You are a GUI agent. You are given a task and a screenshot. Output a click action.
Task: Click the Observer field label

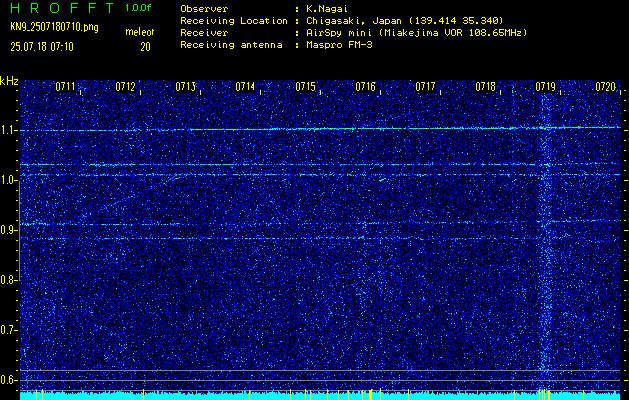point(204,9)
